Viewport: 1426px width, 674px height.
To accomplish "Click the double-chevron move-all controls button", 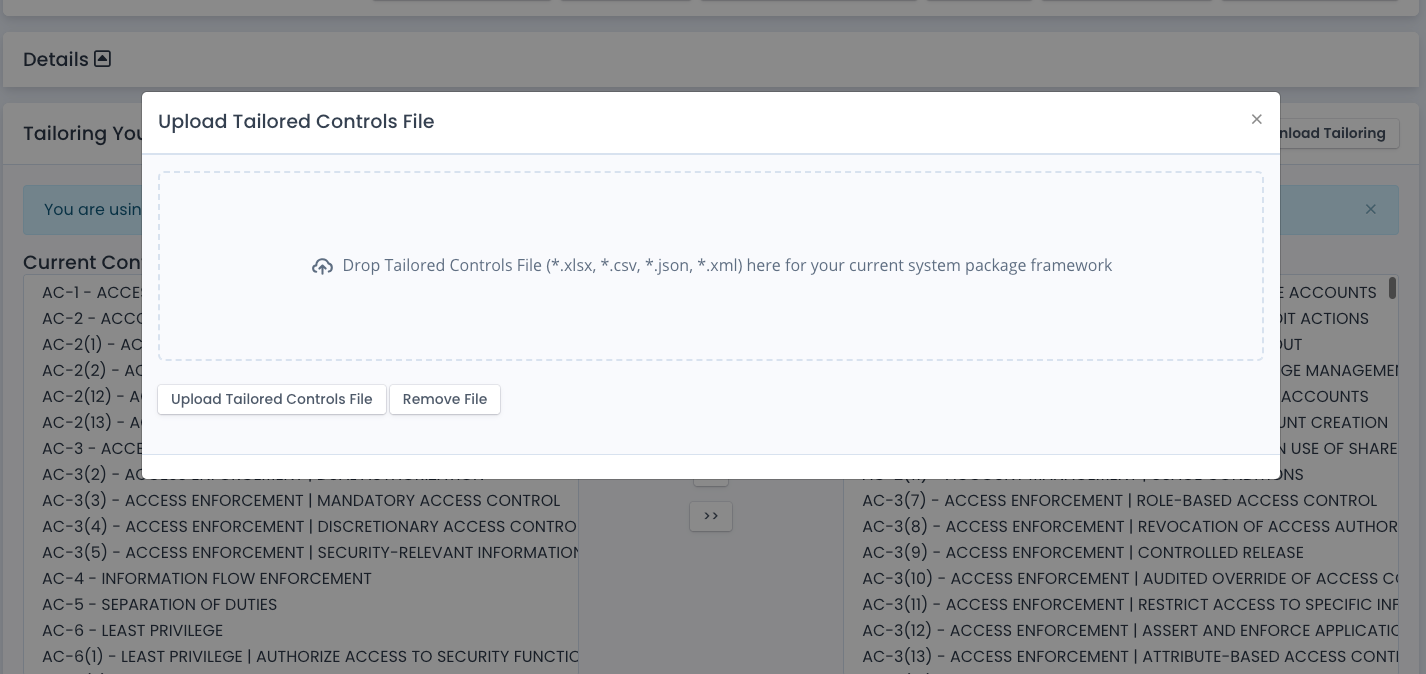I will pos(711,516).
